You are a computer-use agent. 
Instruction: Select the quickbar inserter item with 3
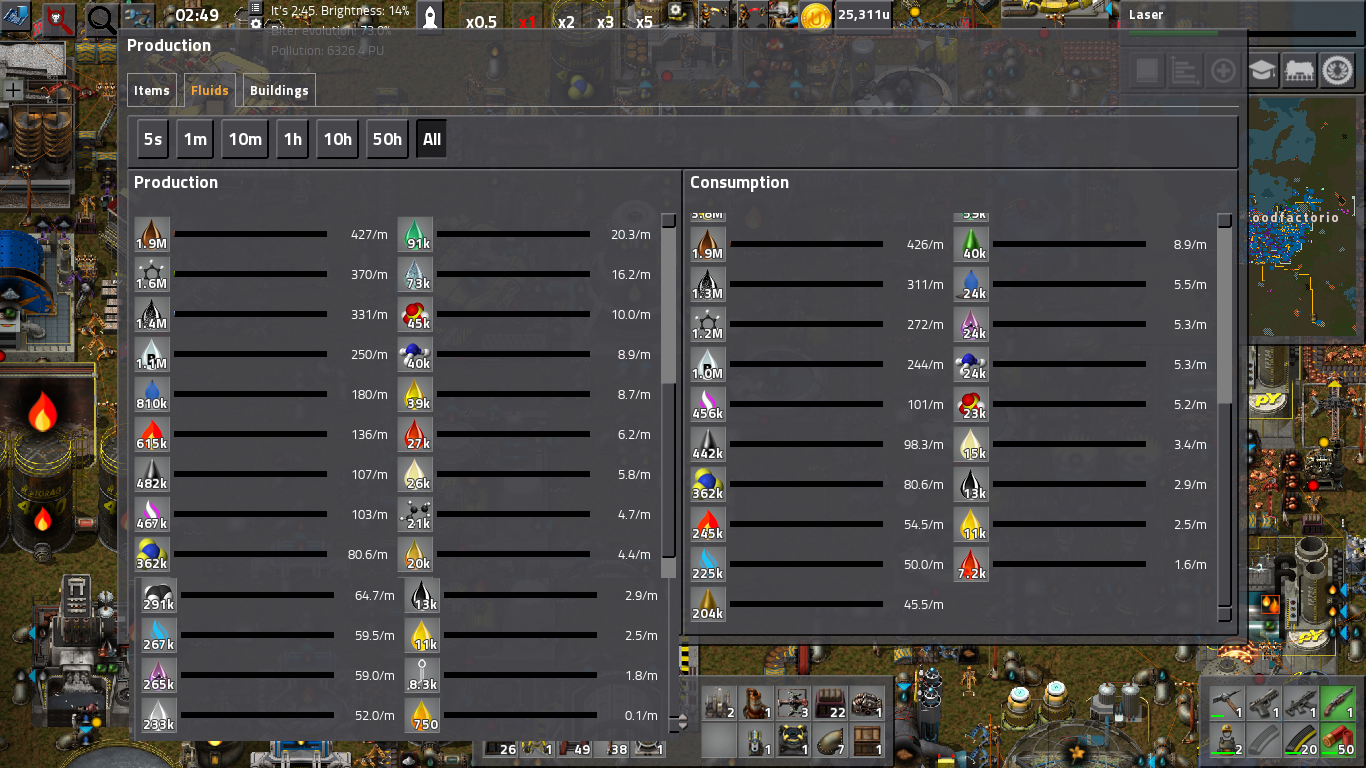click(x=793, y=703)
